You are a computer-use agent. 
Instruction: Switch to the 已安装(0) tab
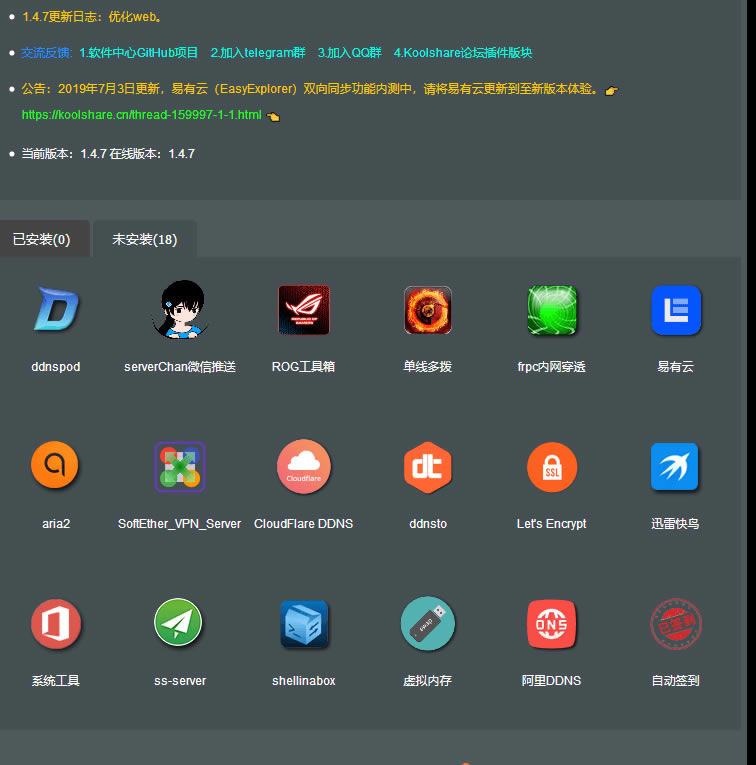42,240
